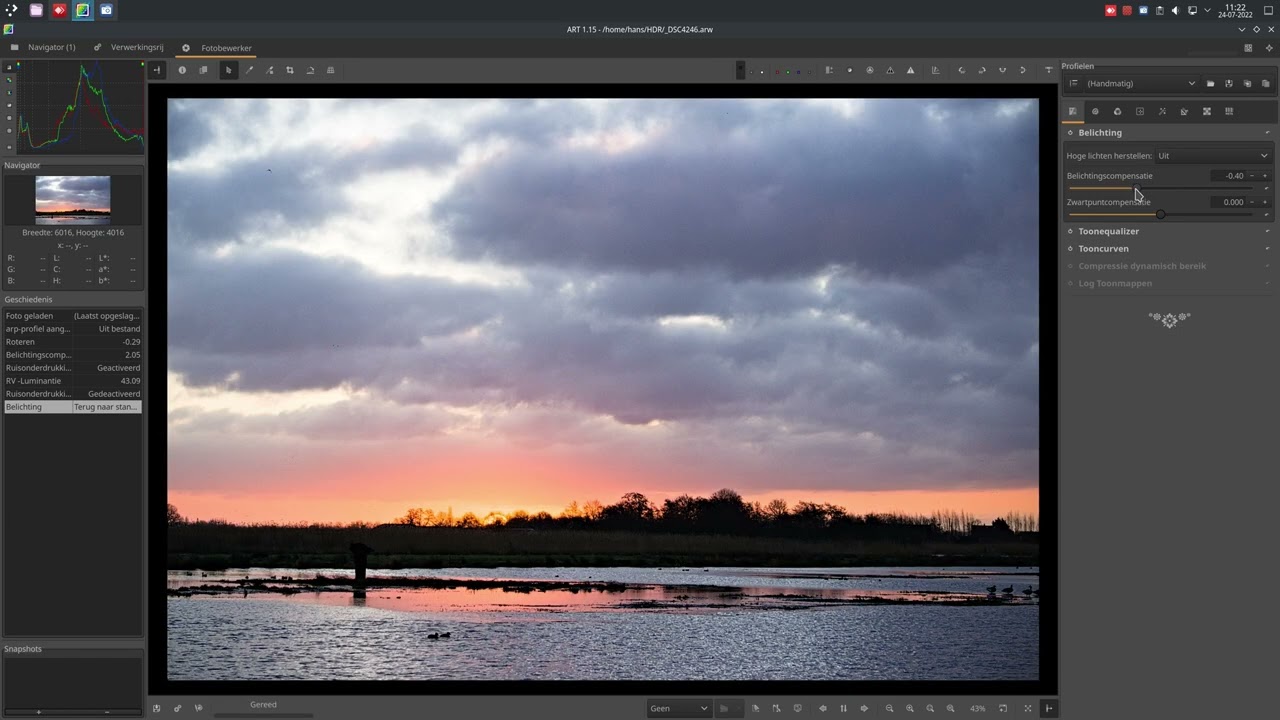Enable the Tooncurven module

[1070, 249]
